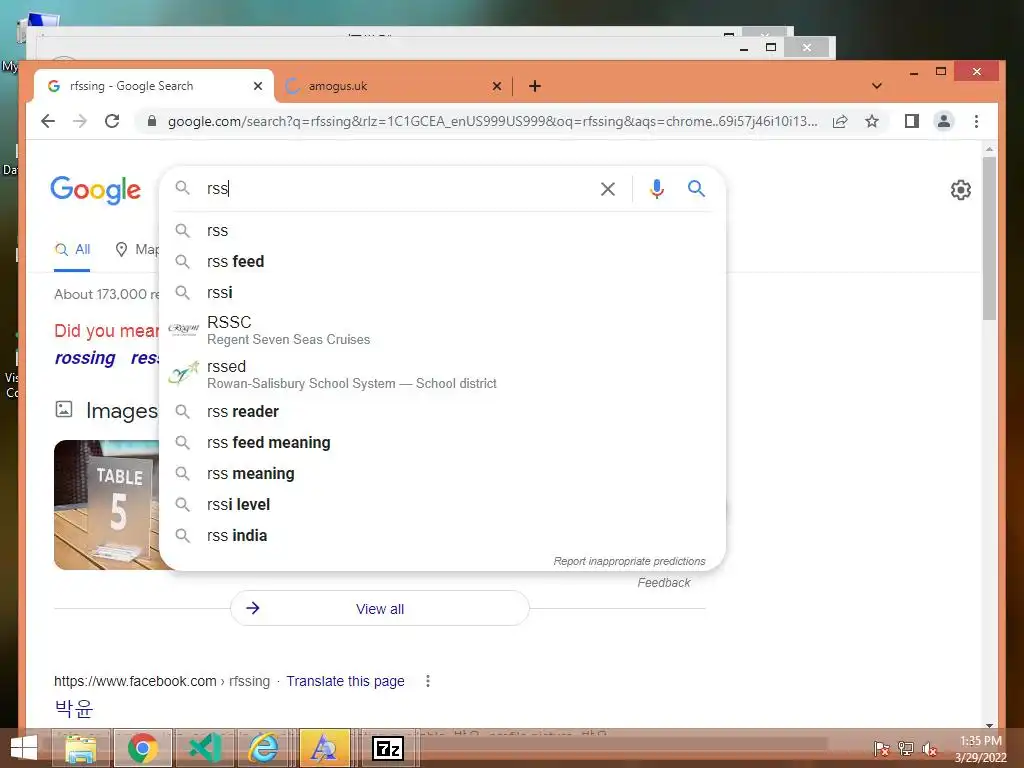Screen dimensions: 1024x768
Task: Open the taskbar app with A icon
Action: pyautogui.click(x=324, y=748)
